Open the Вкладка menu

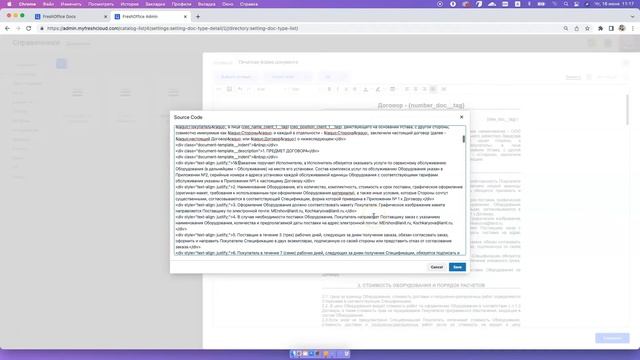tap(207, 4)
